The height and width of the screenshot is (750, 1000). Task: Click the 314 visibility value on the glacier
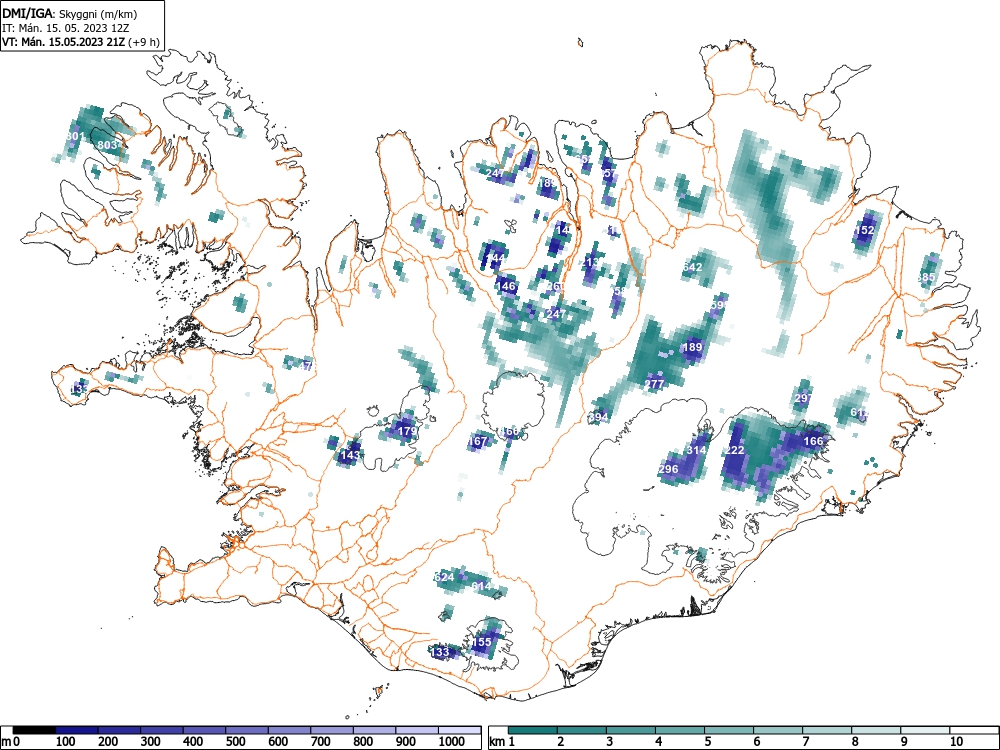click(696, 450)
